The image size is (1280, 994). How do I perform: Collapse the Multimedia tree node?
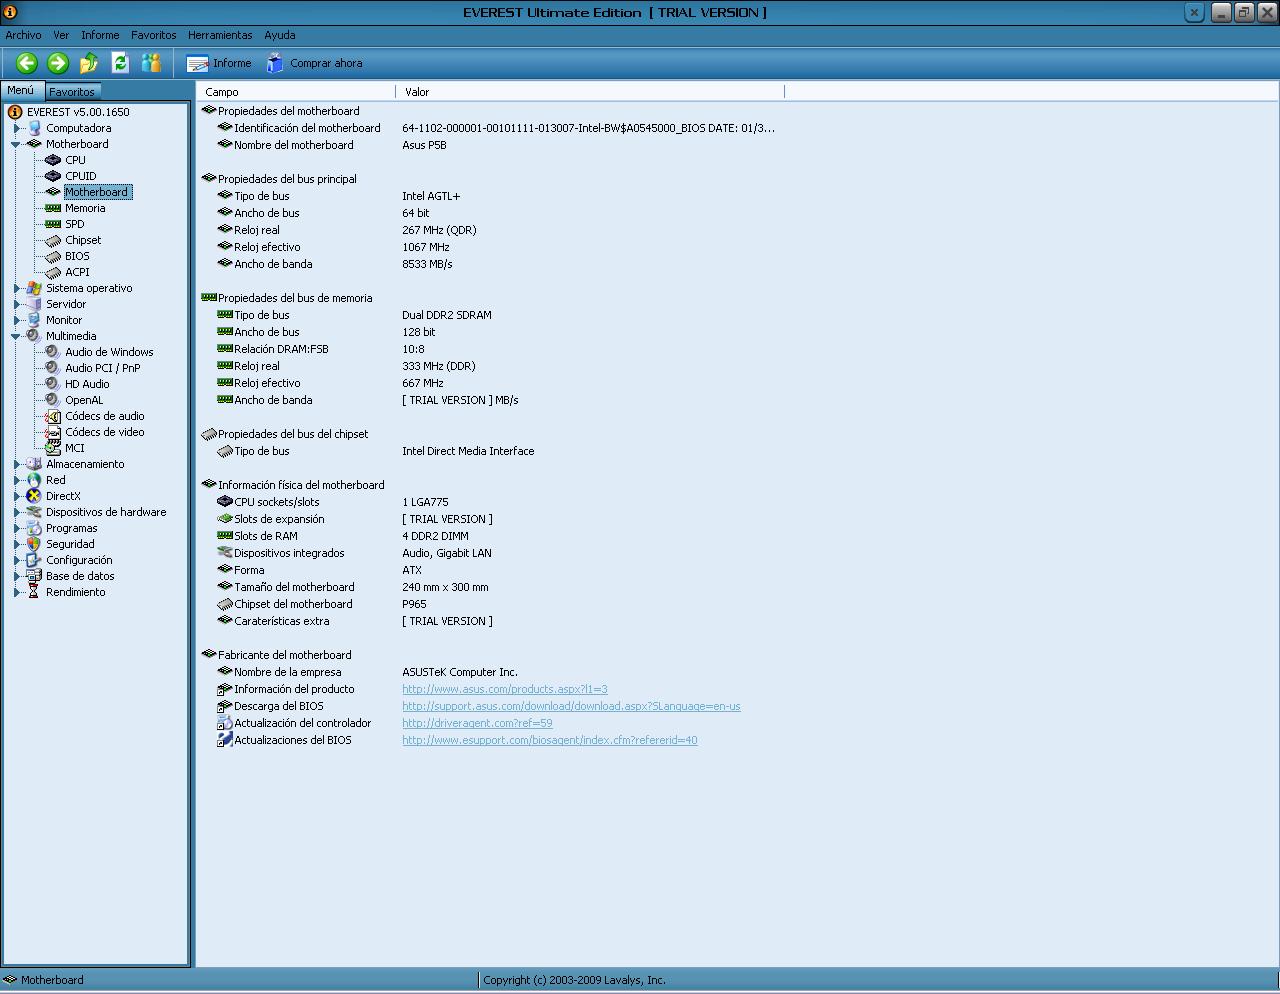(17, 336)
